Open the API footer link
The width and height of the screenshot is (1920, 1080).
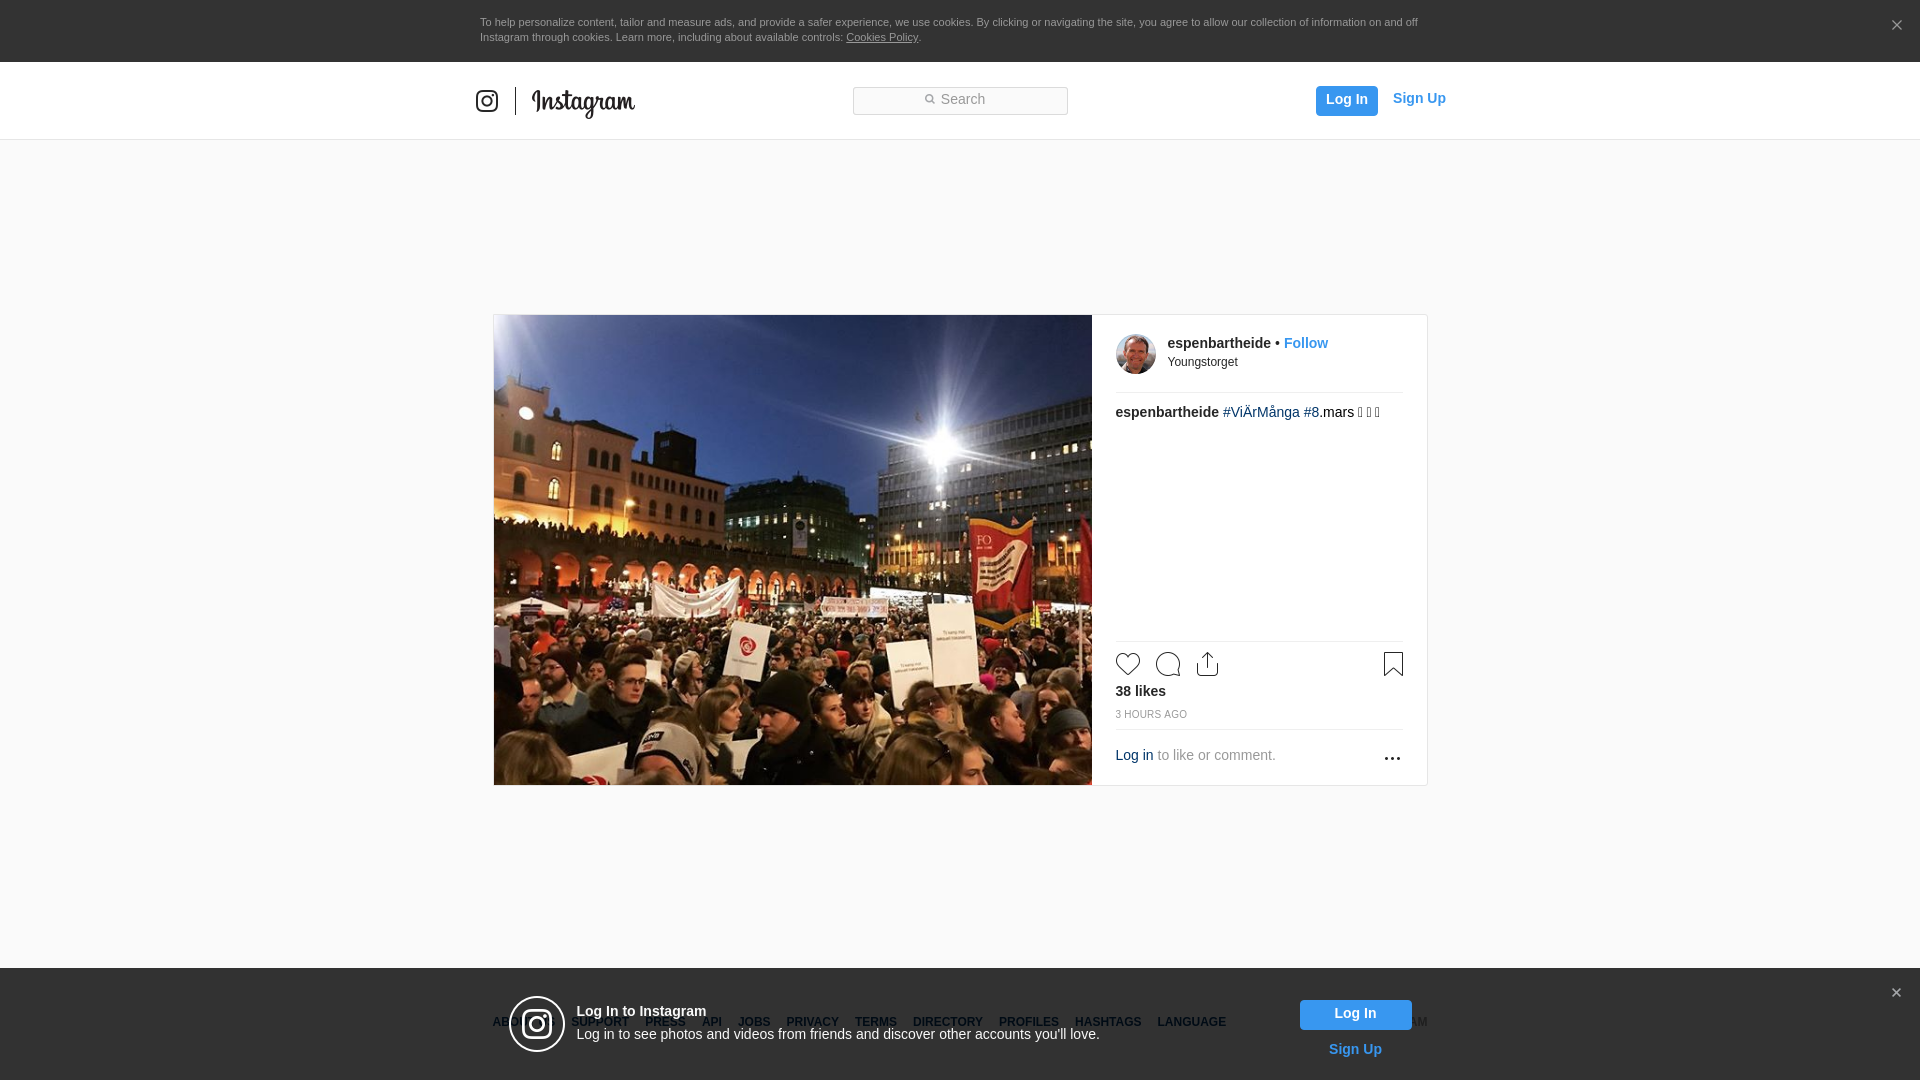click(712, 1022)
